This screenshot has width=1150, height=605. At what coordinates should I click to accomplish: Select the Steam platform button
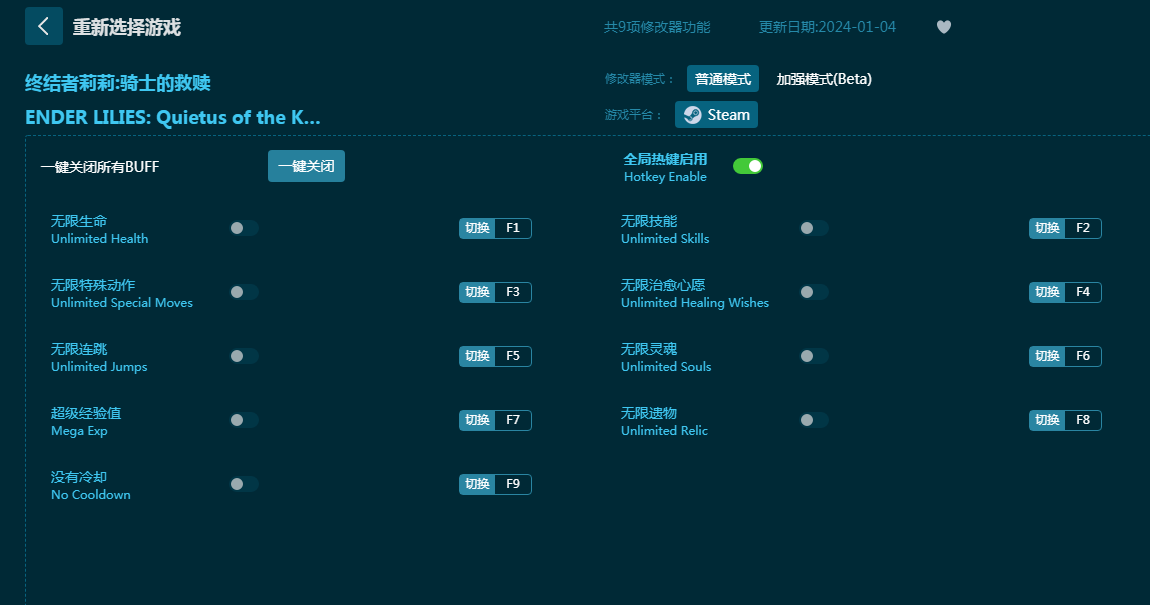click(717, 115)
